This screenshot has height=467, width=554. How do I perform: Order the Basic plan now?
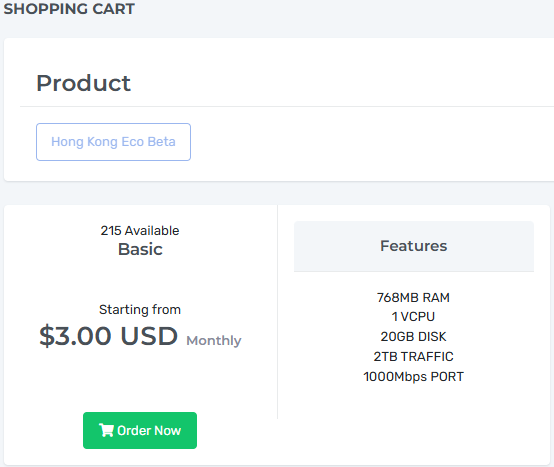click(140, 430)
